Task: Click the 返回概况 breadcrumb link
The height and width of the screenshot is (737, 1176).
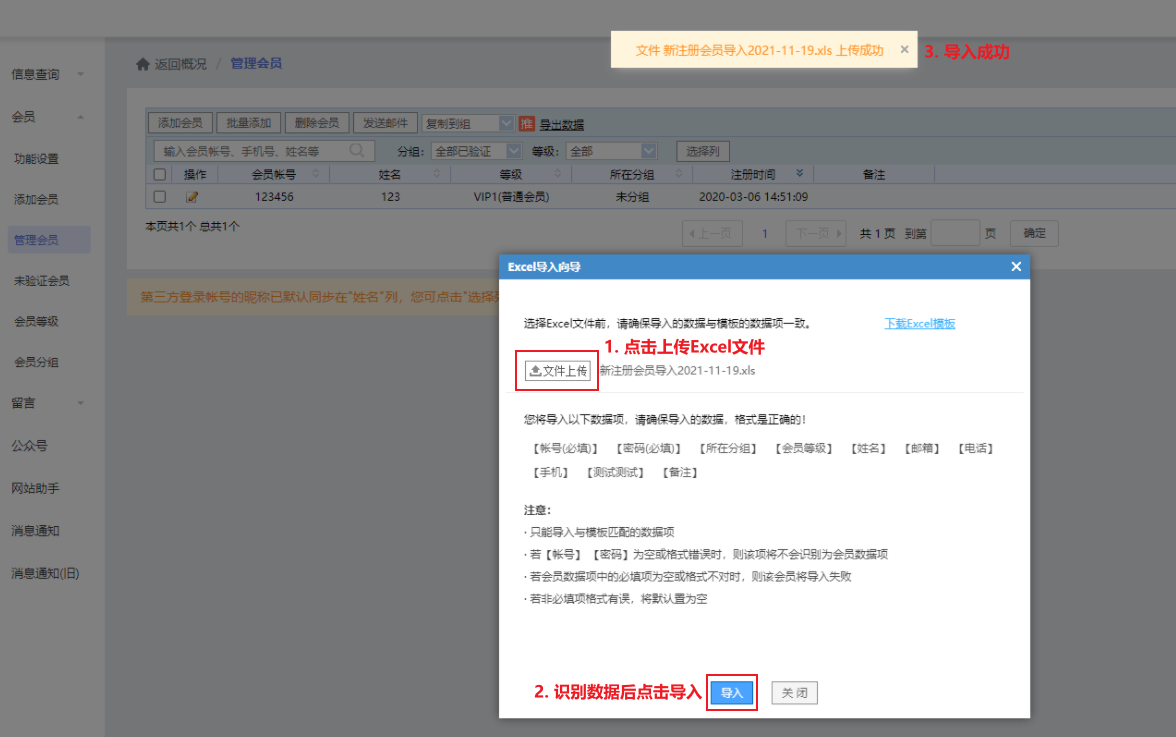Action: point(180,64)
